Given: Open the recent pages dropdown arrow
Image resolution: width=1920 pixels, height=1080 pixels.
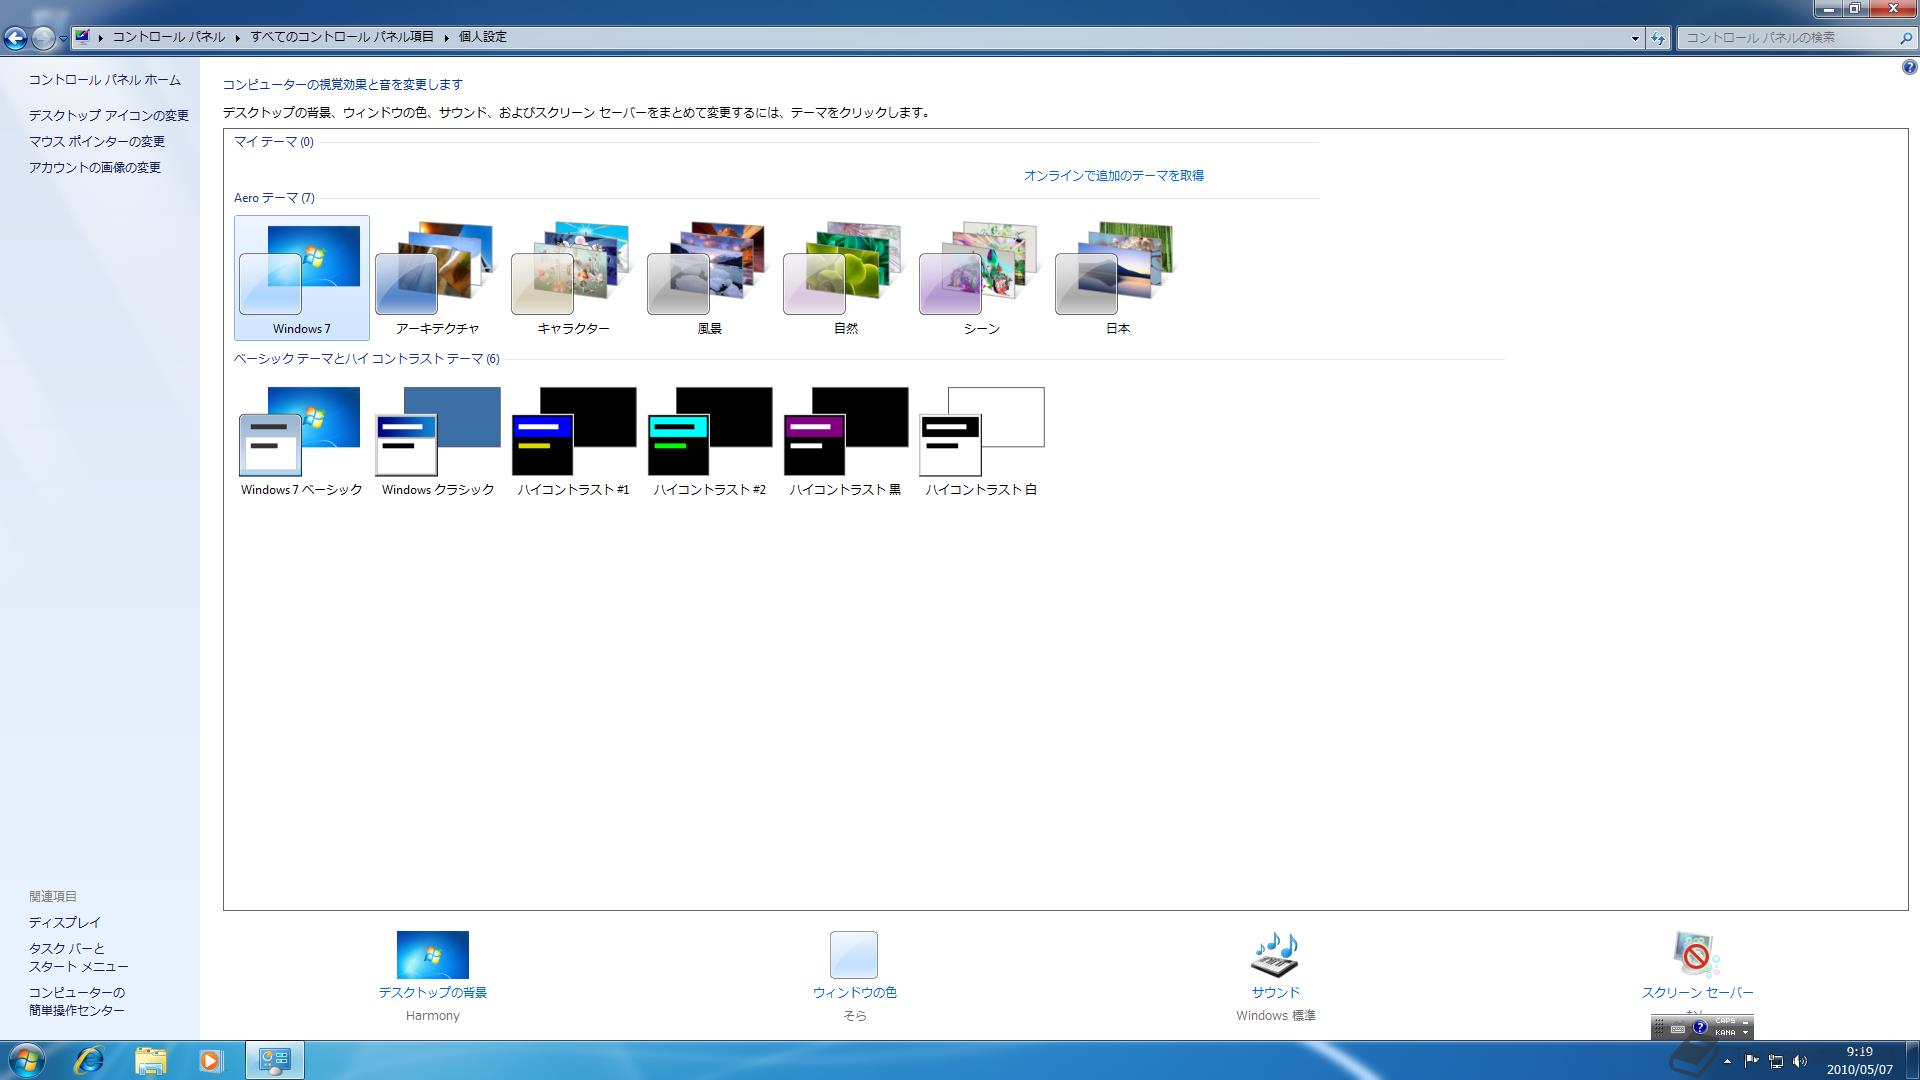Looking at the screenshot, I should point(63,38).
